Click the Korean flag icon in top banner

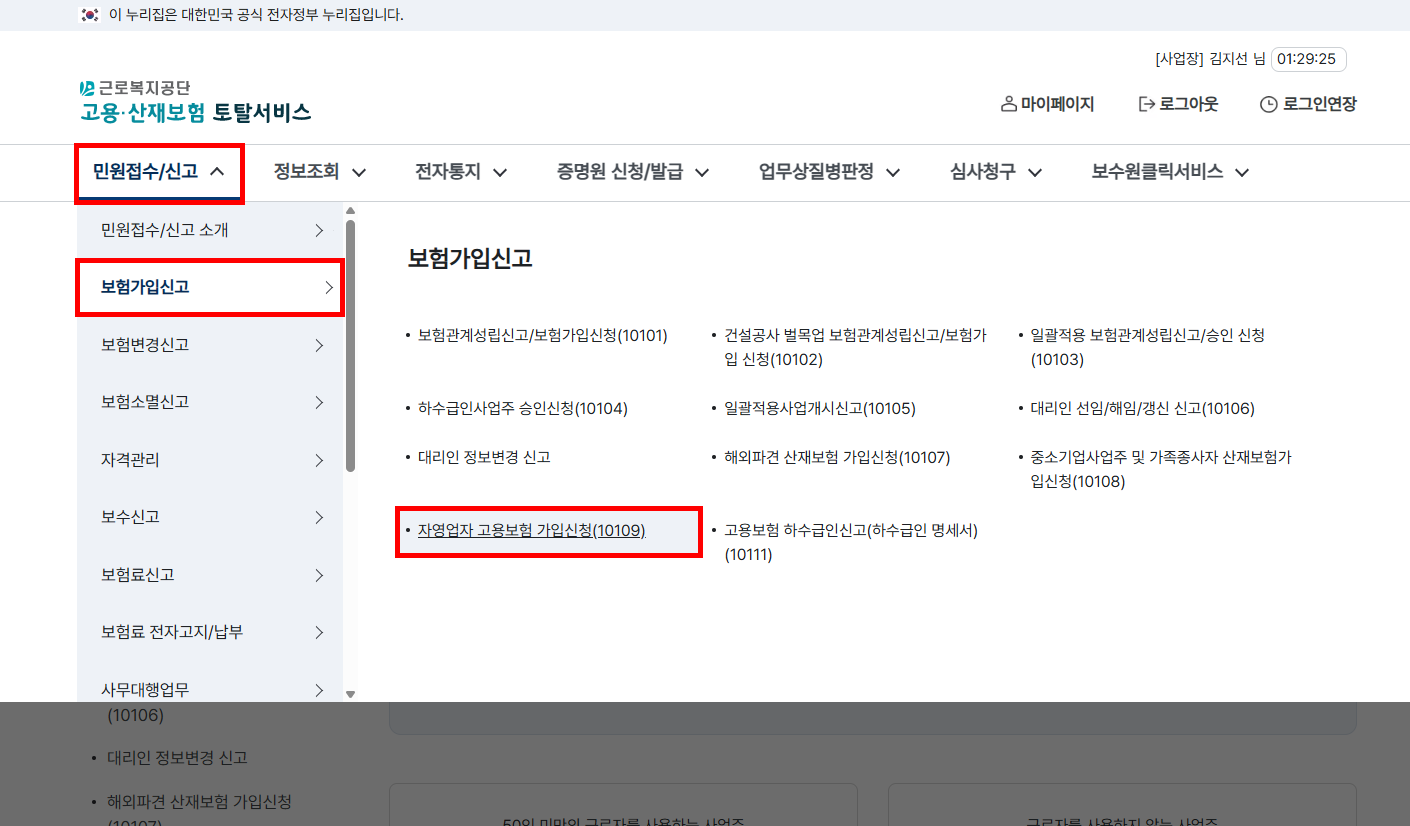90,15
